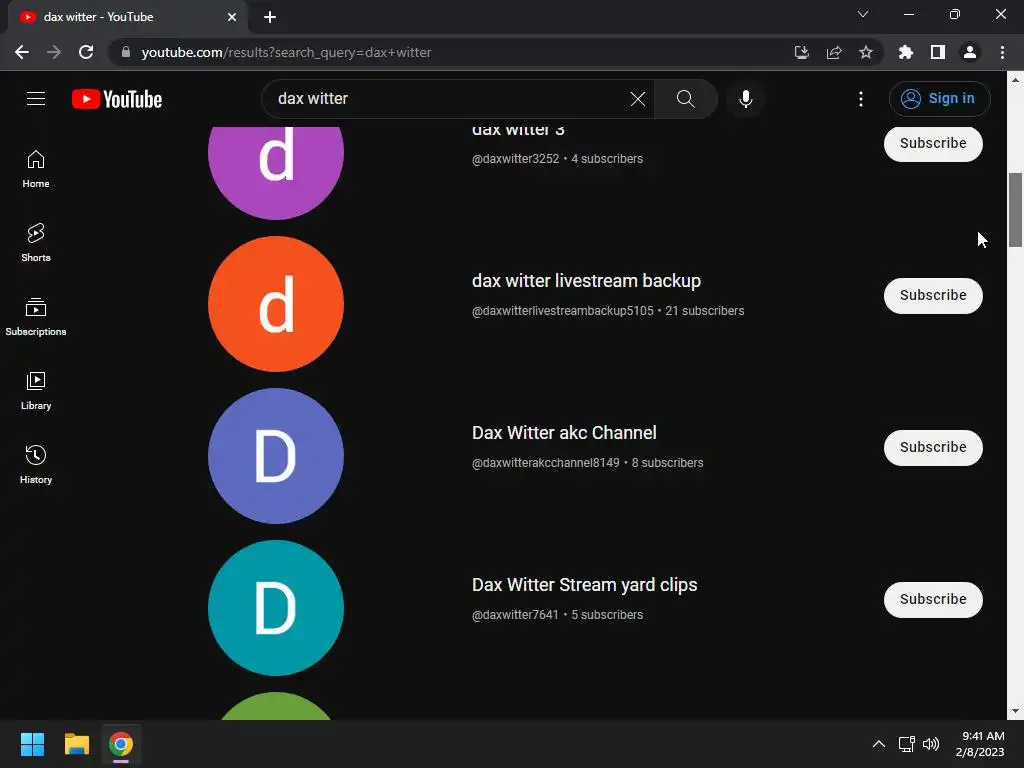Click the blue-purple D avatar for akc Channel
The height and width of the screenshot is (768, 1024).
tap(276, 456)
